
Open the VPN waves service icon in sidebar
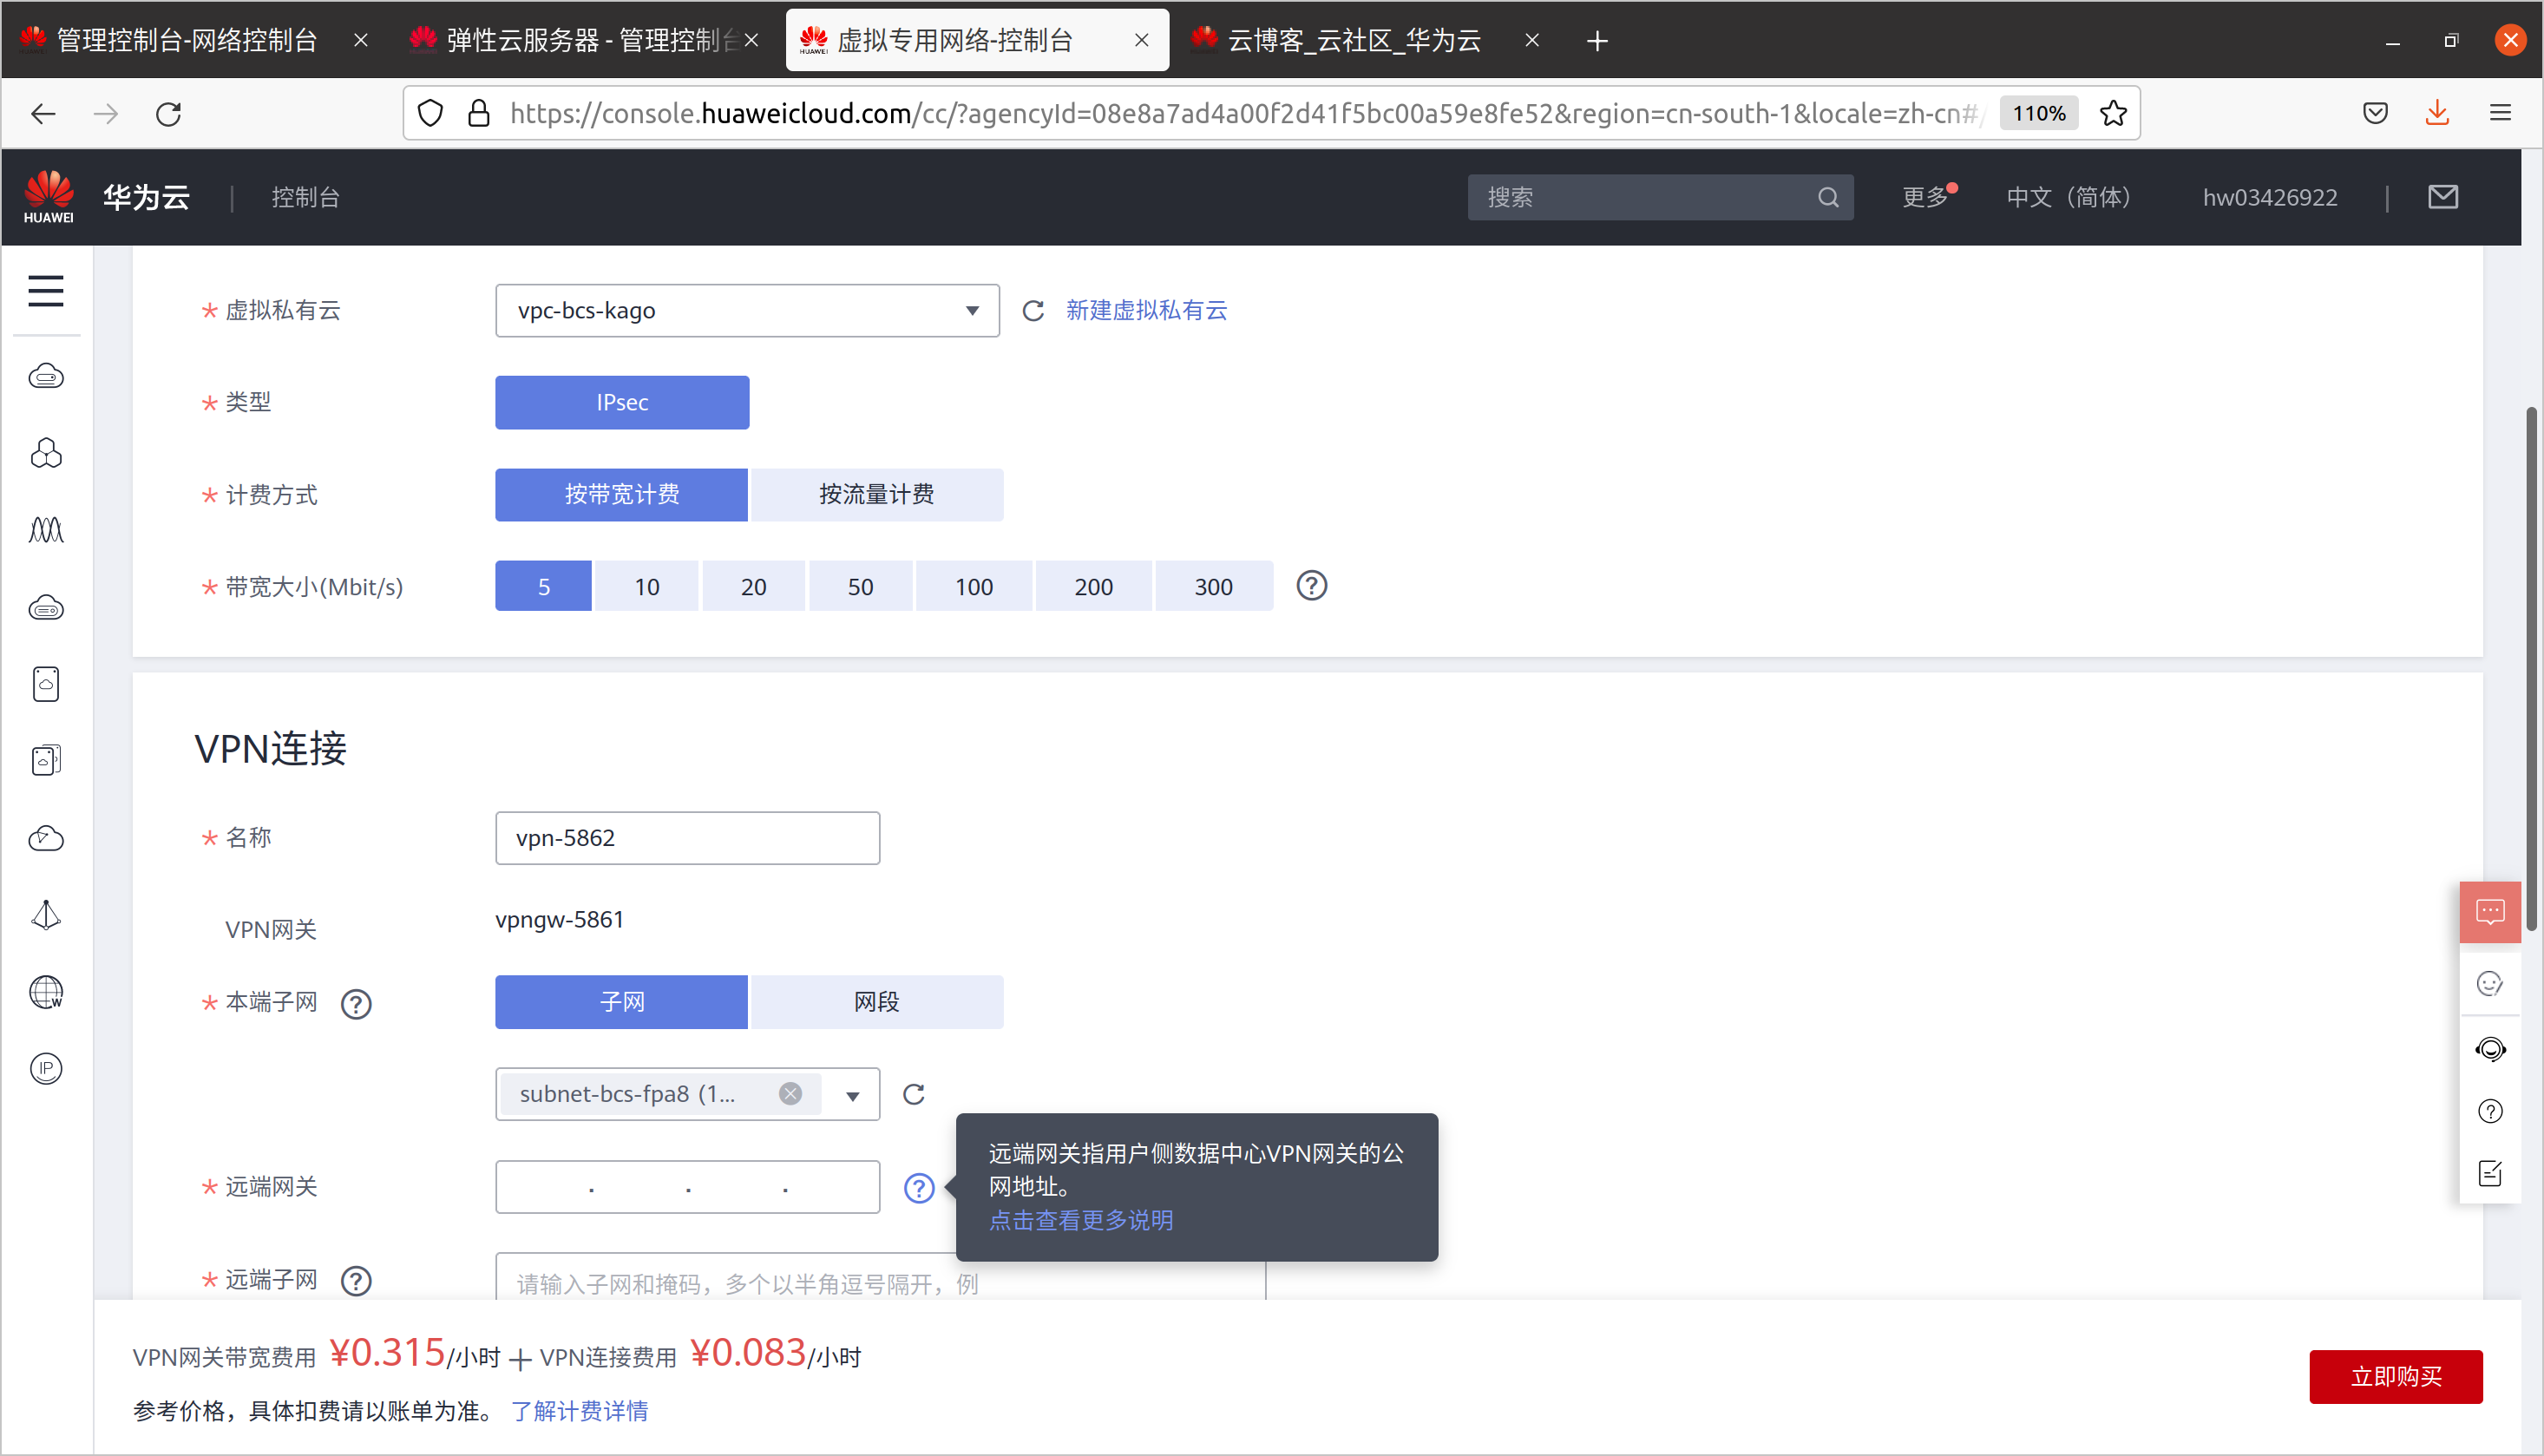pyautogui.click(x=46, y=530)
